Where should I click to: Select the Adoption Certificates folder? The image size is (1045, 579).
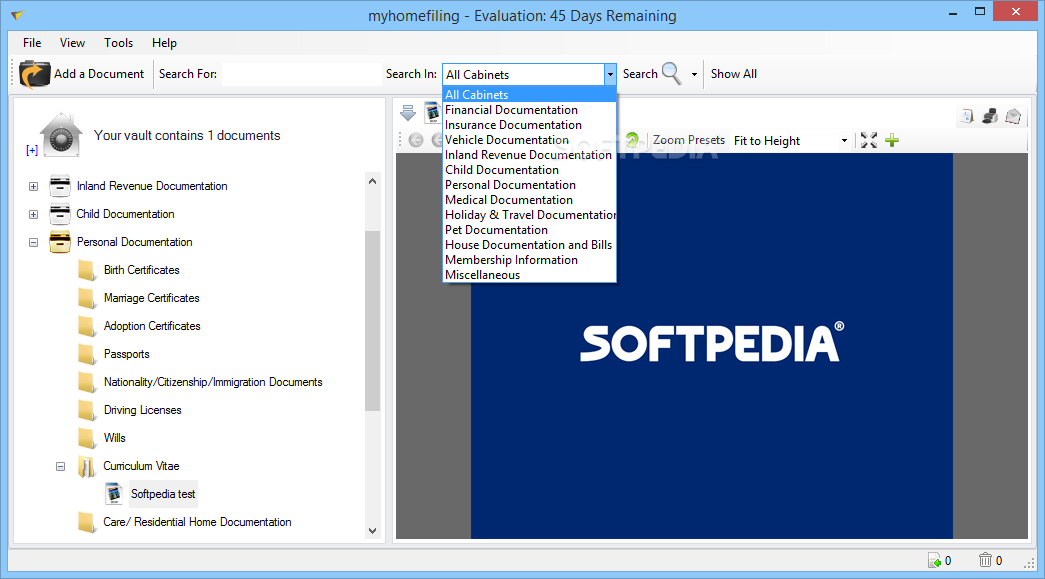click(152, 326)
